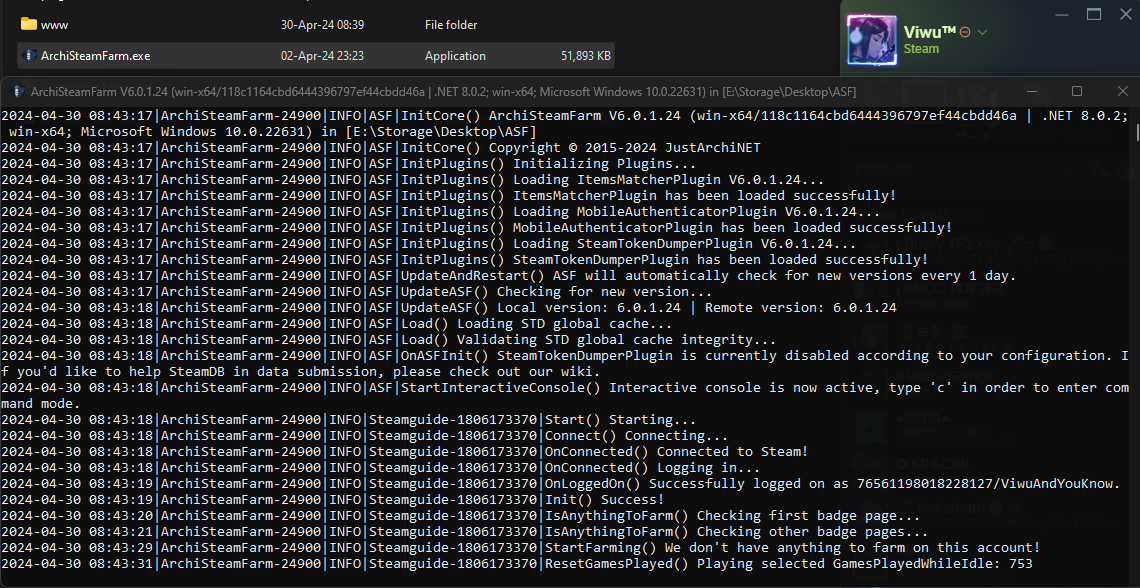The height and width of the screenshot is (588, 1140).
Task: Select the ArchiSteamFarm.exe file row
Action: tap(316, 55)
